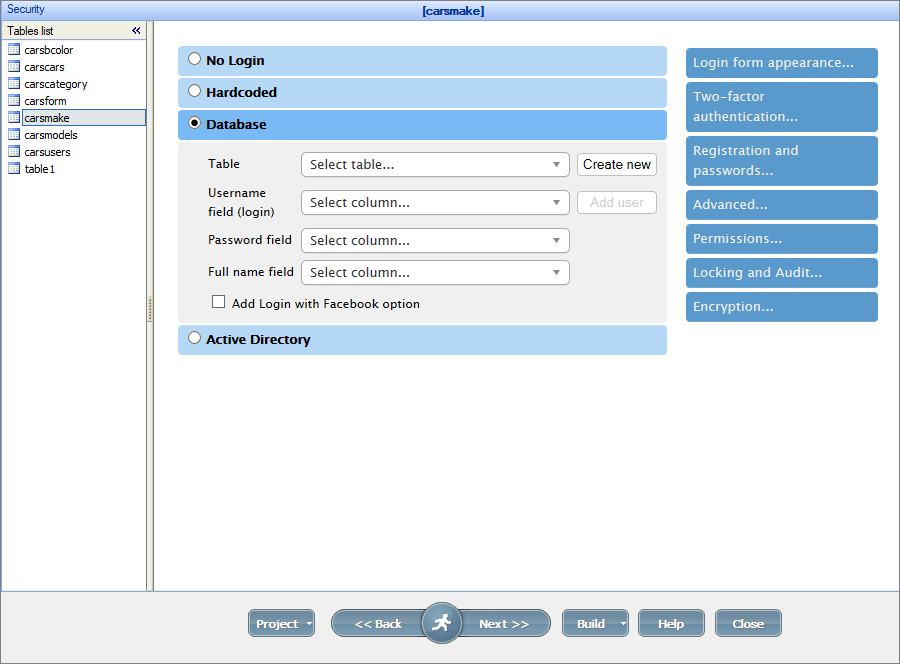Click the table icon beside carsusers
The image size is (900, 664).
click(14, 151)
